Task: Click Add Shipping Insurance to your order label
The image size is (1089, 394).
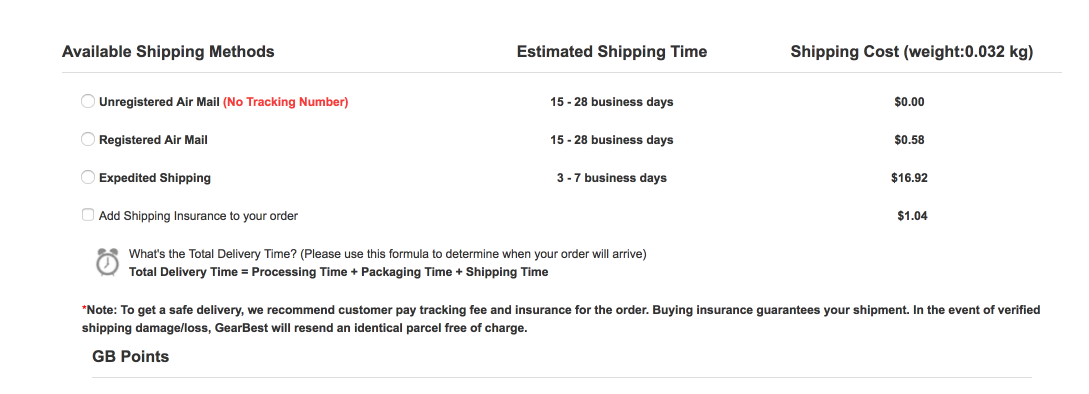Action: pos(199,216)
